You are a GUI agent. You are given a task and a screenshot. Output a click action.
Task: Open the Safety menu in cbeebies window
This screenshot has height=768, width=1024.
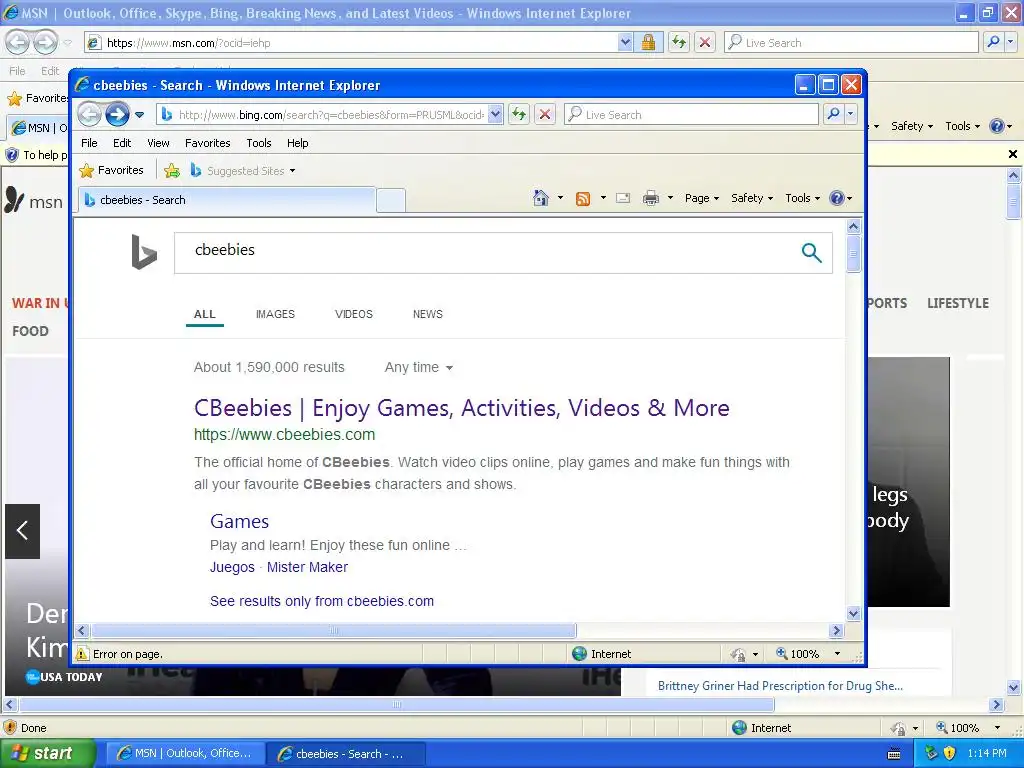(752, 198)
